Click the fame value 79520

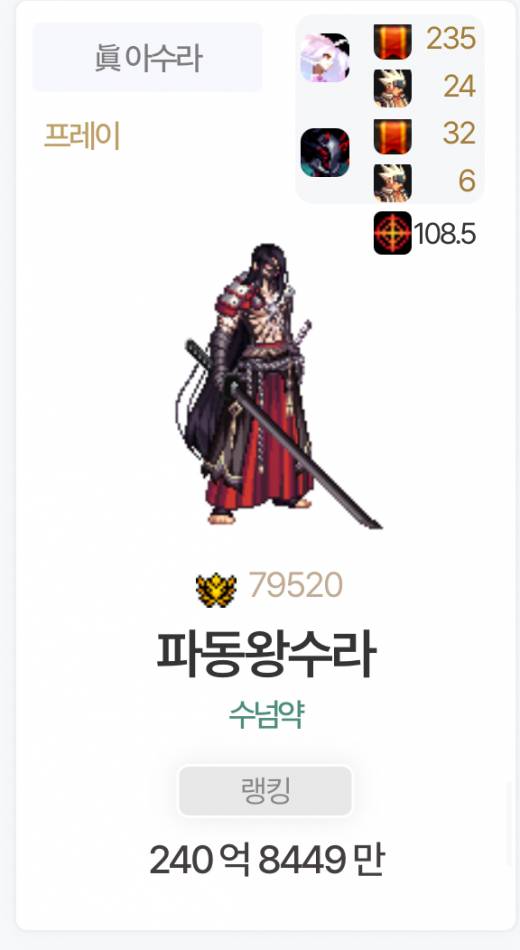[296, 585]
